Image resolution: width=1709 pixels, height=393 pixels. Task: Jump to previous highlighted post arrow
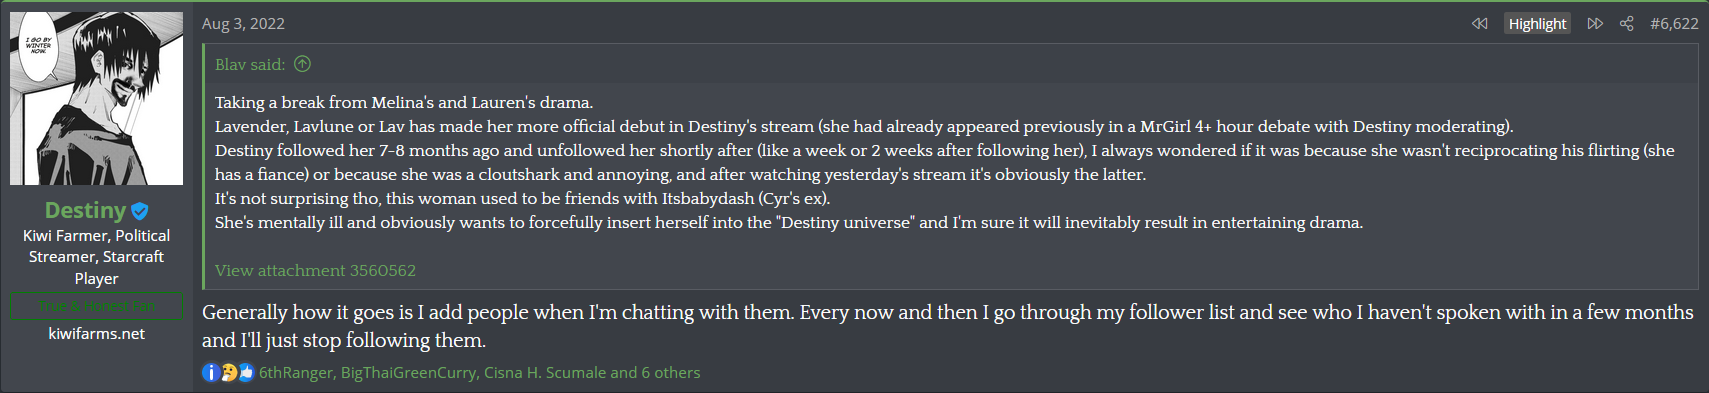tap(1480, 23)
